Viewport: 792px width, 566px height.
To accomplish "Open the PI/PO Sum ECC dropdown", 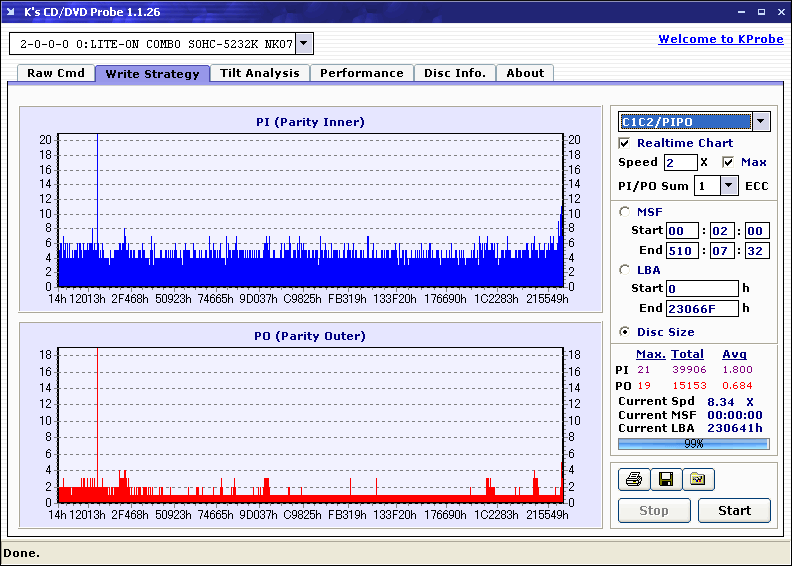I will click(728, 186).
